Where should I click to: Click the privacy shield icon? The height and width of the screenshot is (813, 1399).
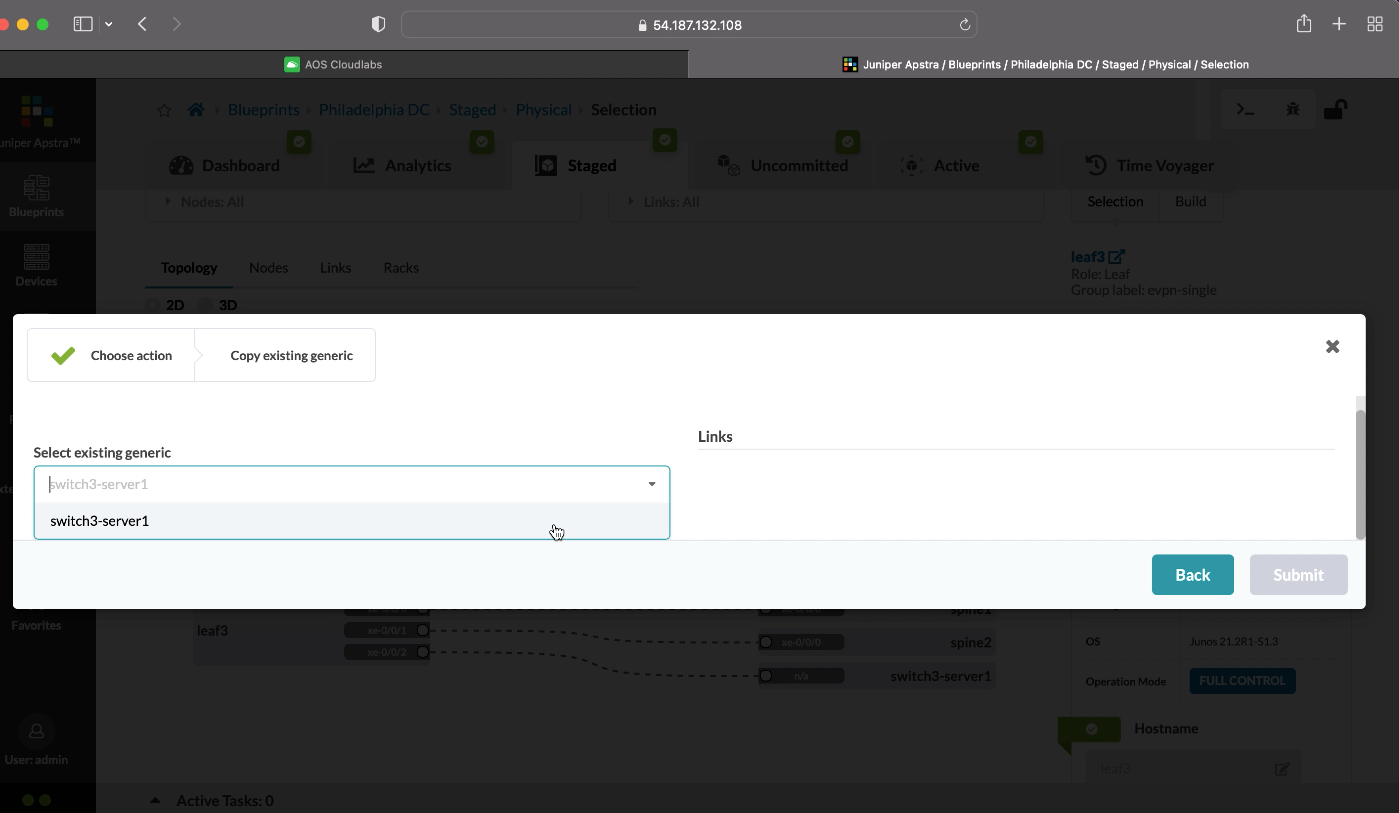378,24
